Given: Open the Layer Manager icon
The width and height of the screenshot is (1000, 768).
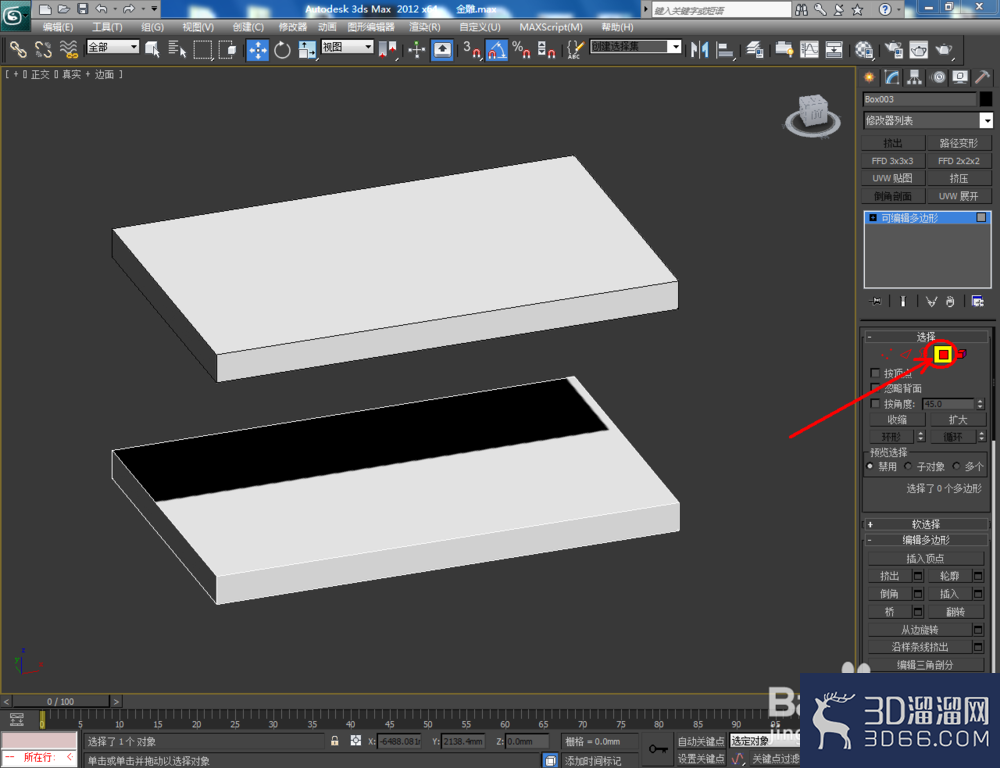Looking at the screenshot, I should point(754,49).
